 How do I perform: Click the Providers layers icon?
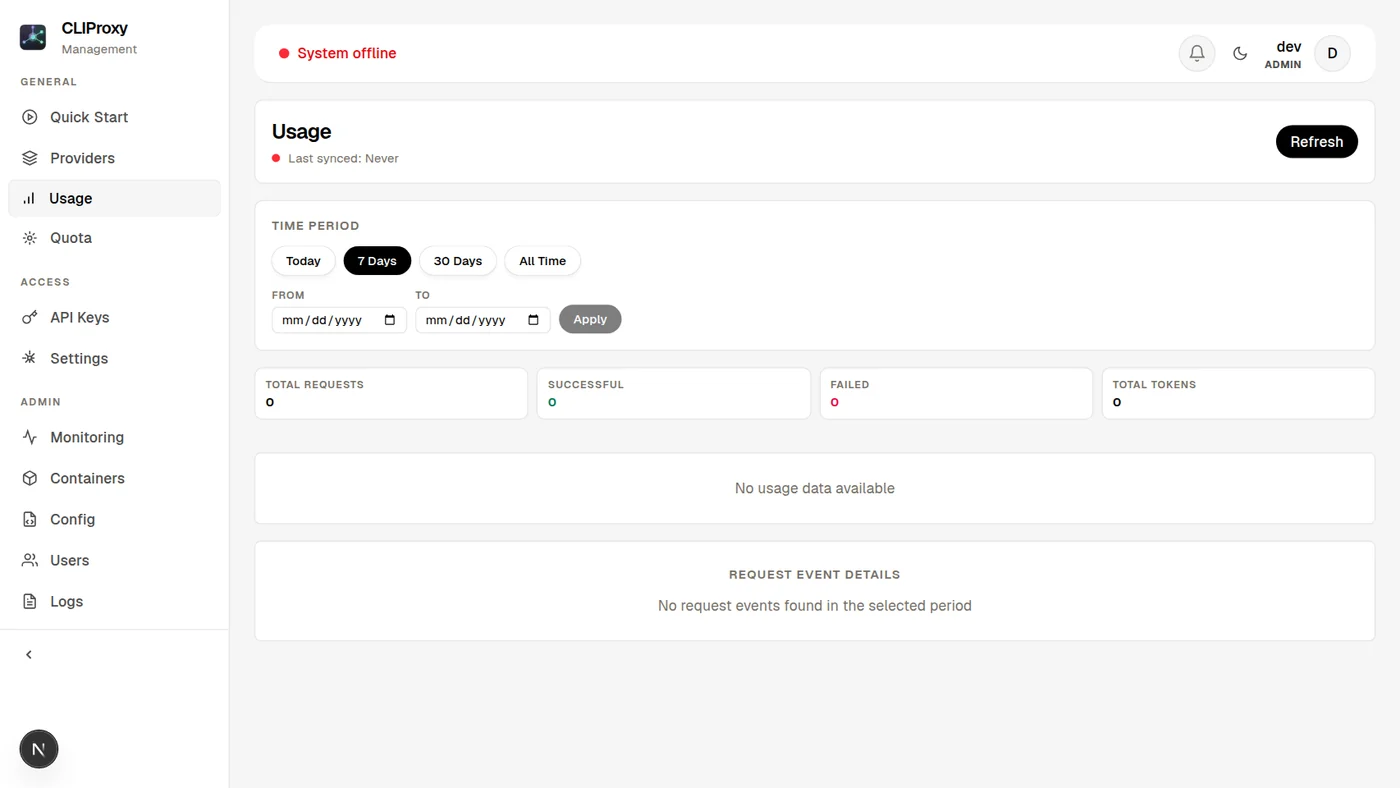coord(30,158)
